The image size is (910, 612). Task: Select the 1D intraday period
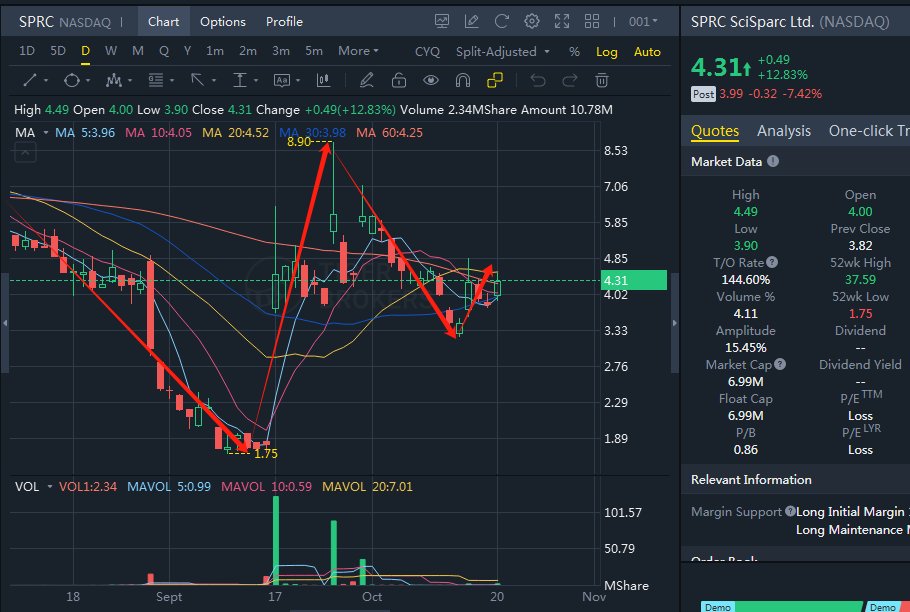[x=27, y=51]
